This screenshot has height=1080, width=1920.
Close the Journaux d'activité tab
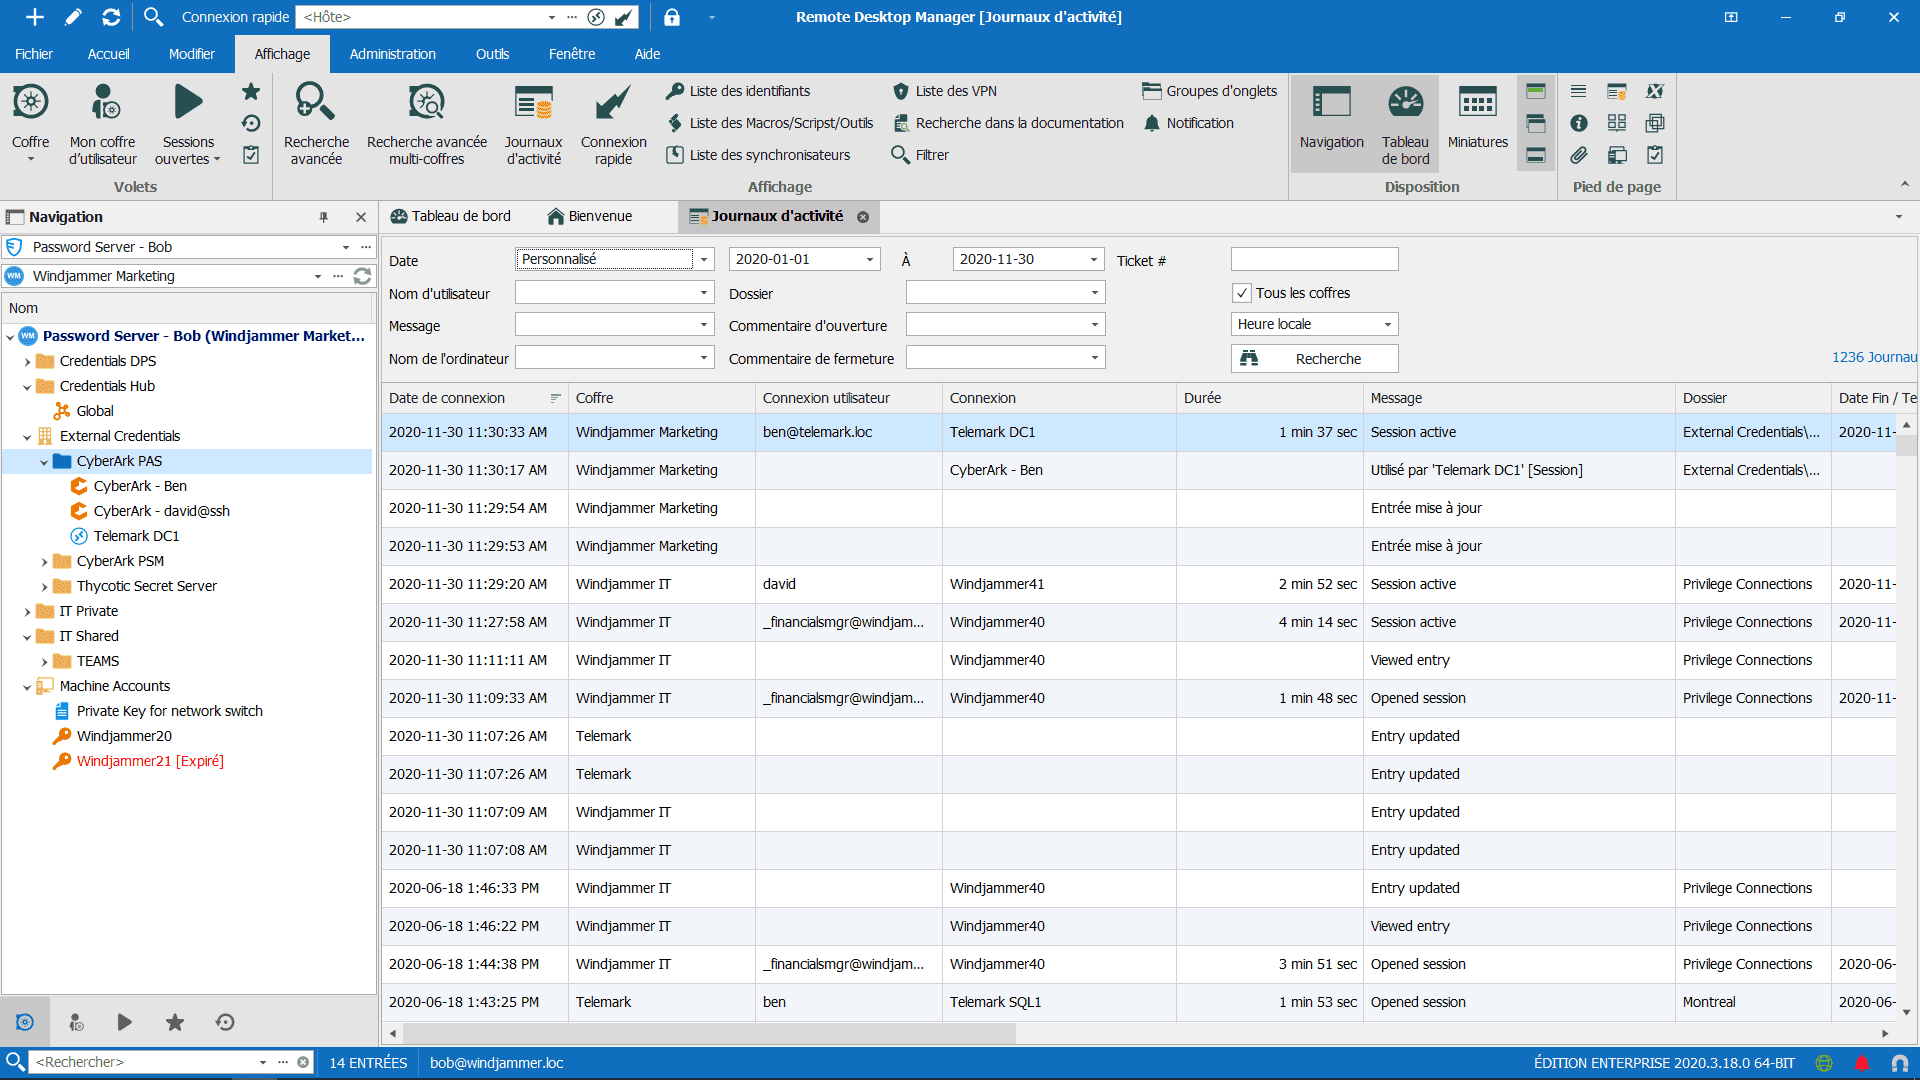pyautogui.click(x=863, y=217)
